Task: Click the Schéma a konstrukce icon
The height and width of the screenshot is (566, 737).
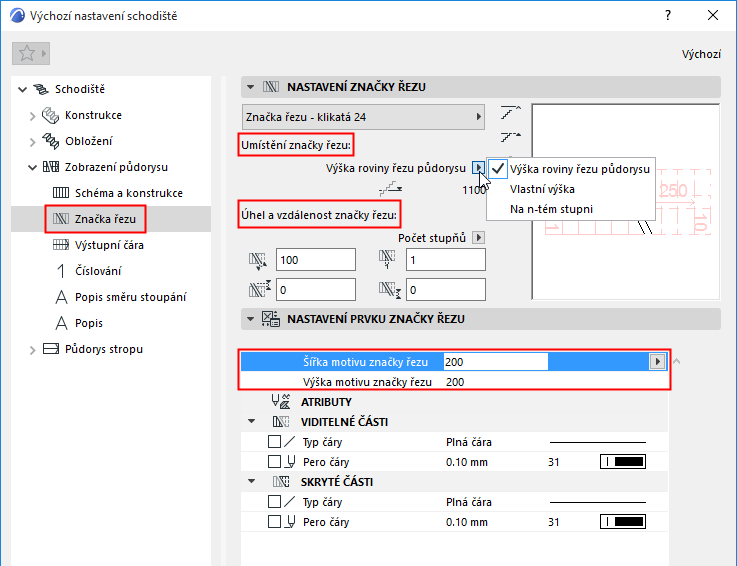Action: (61, 193)
